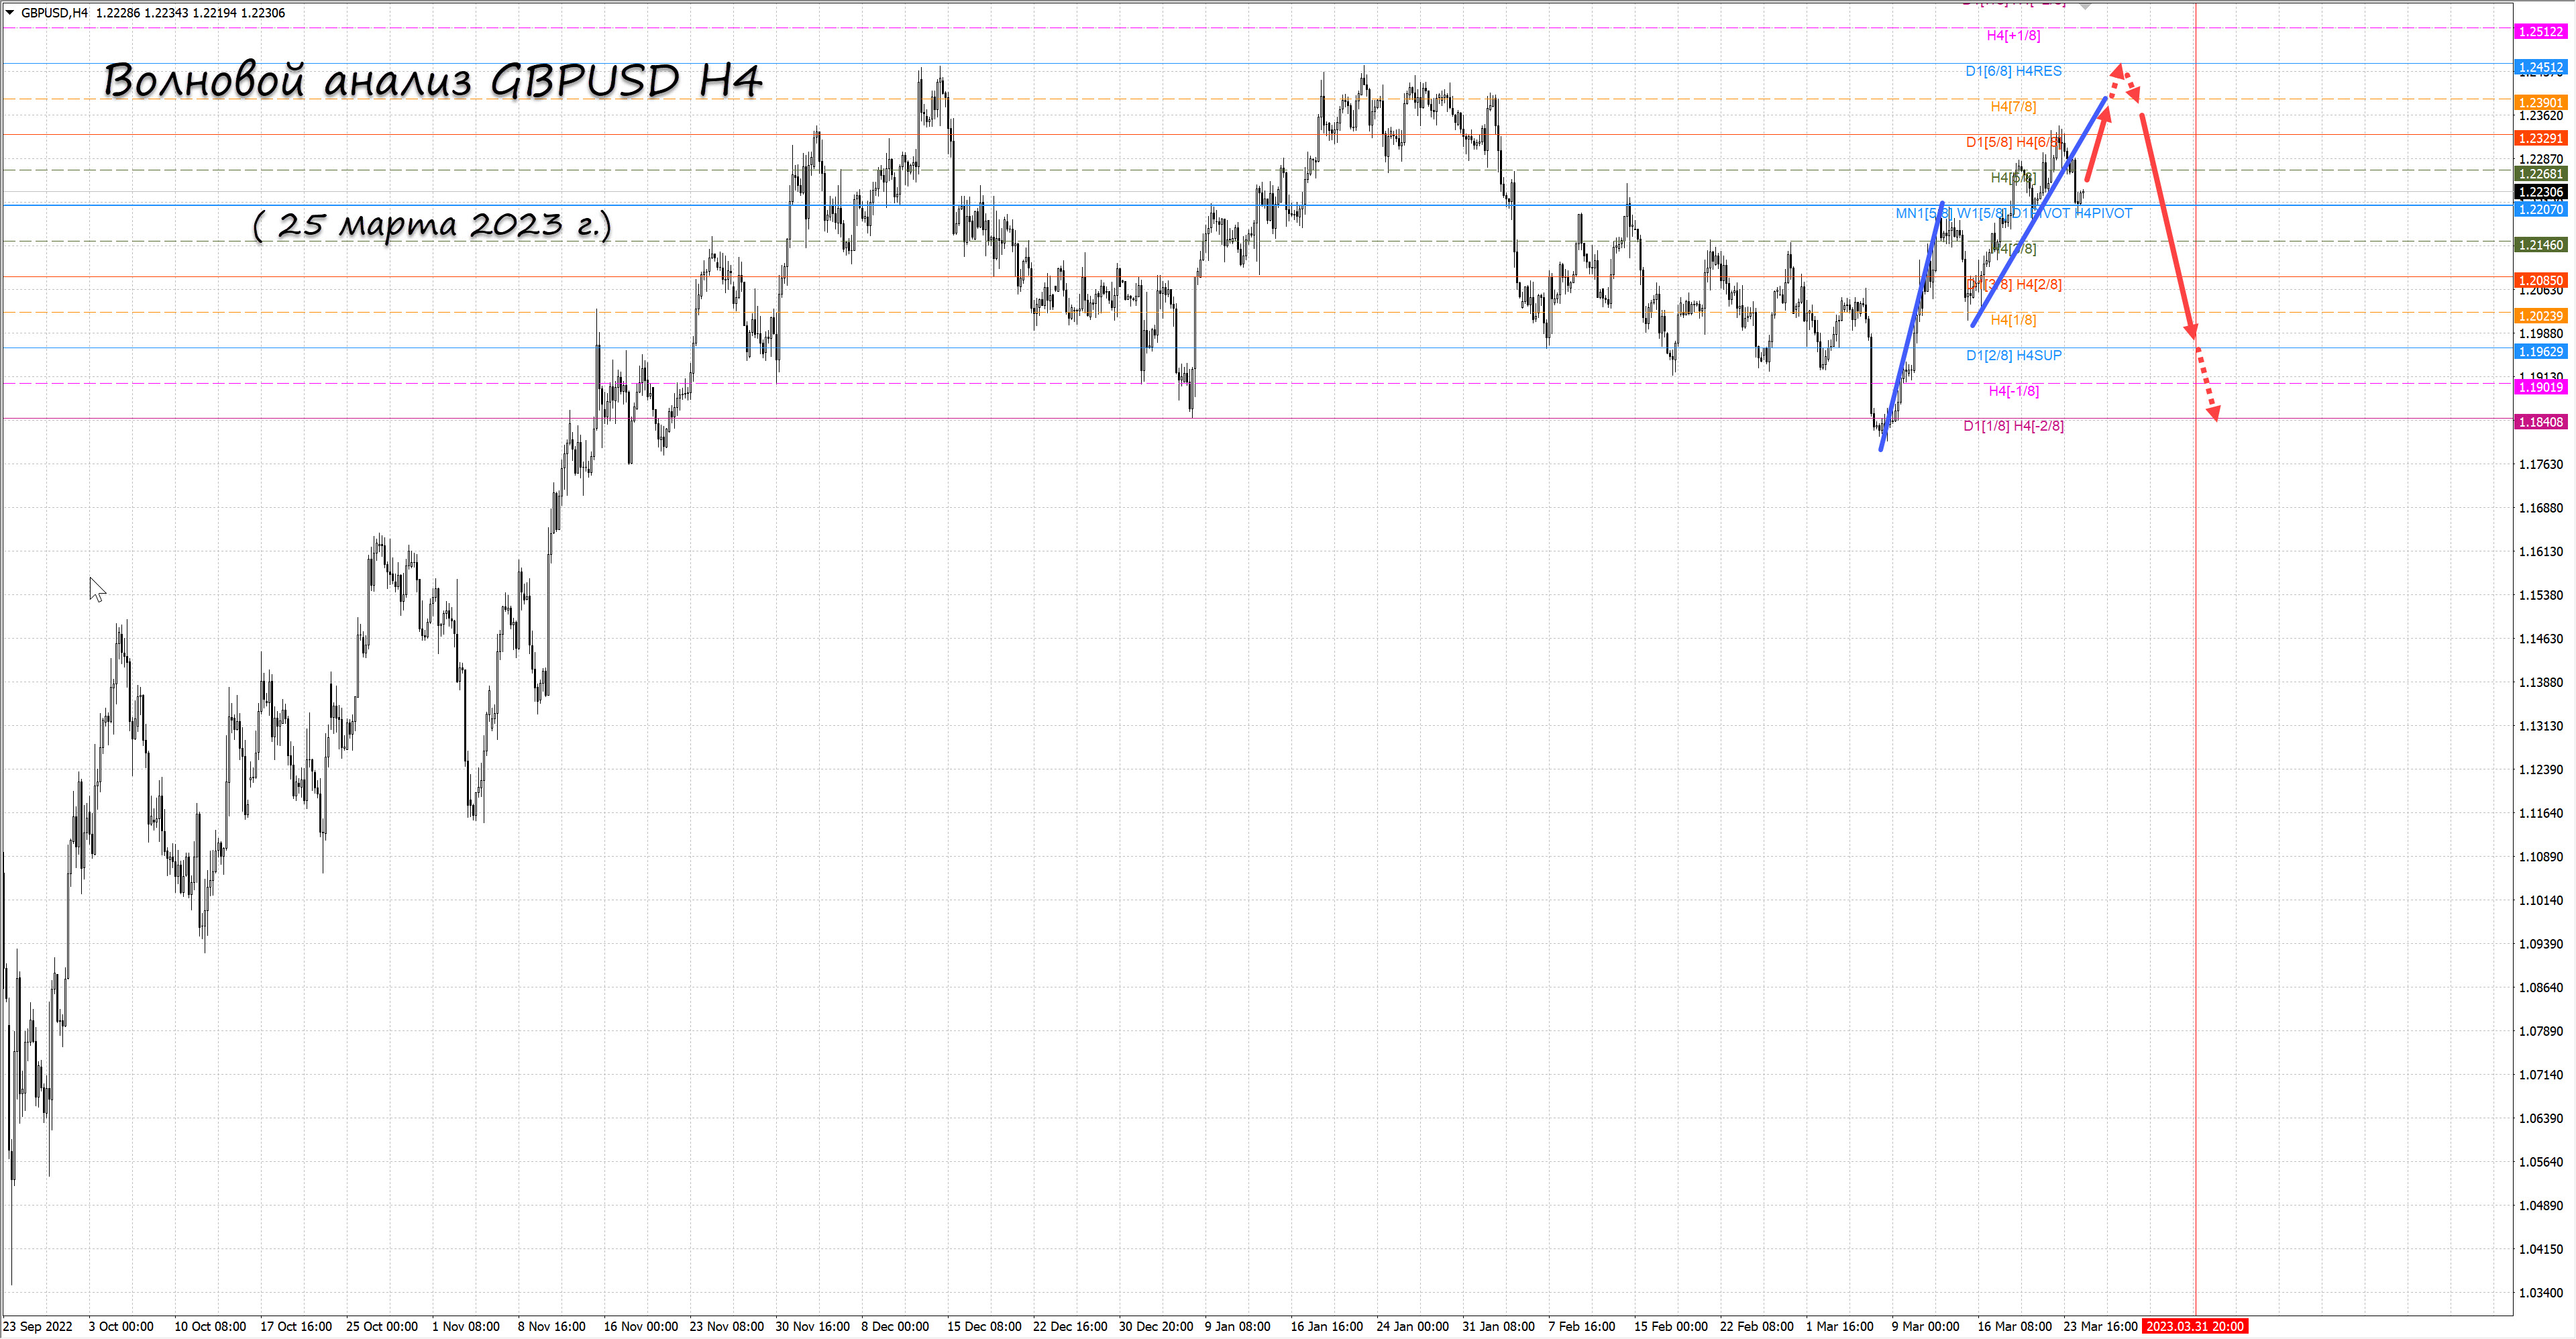Click price scale value 1.03400

[2540, 1293]
